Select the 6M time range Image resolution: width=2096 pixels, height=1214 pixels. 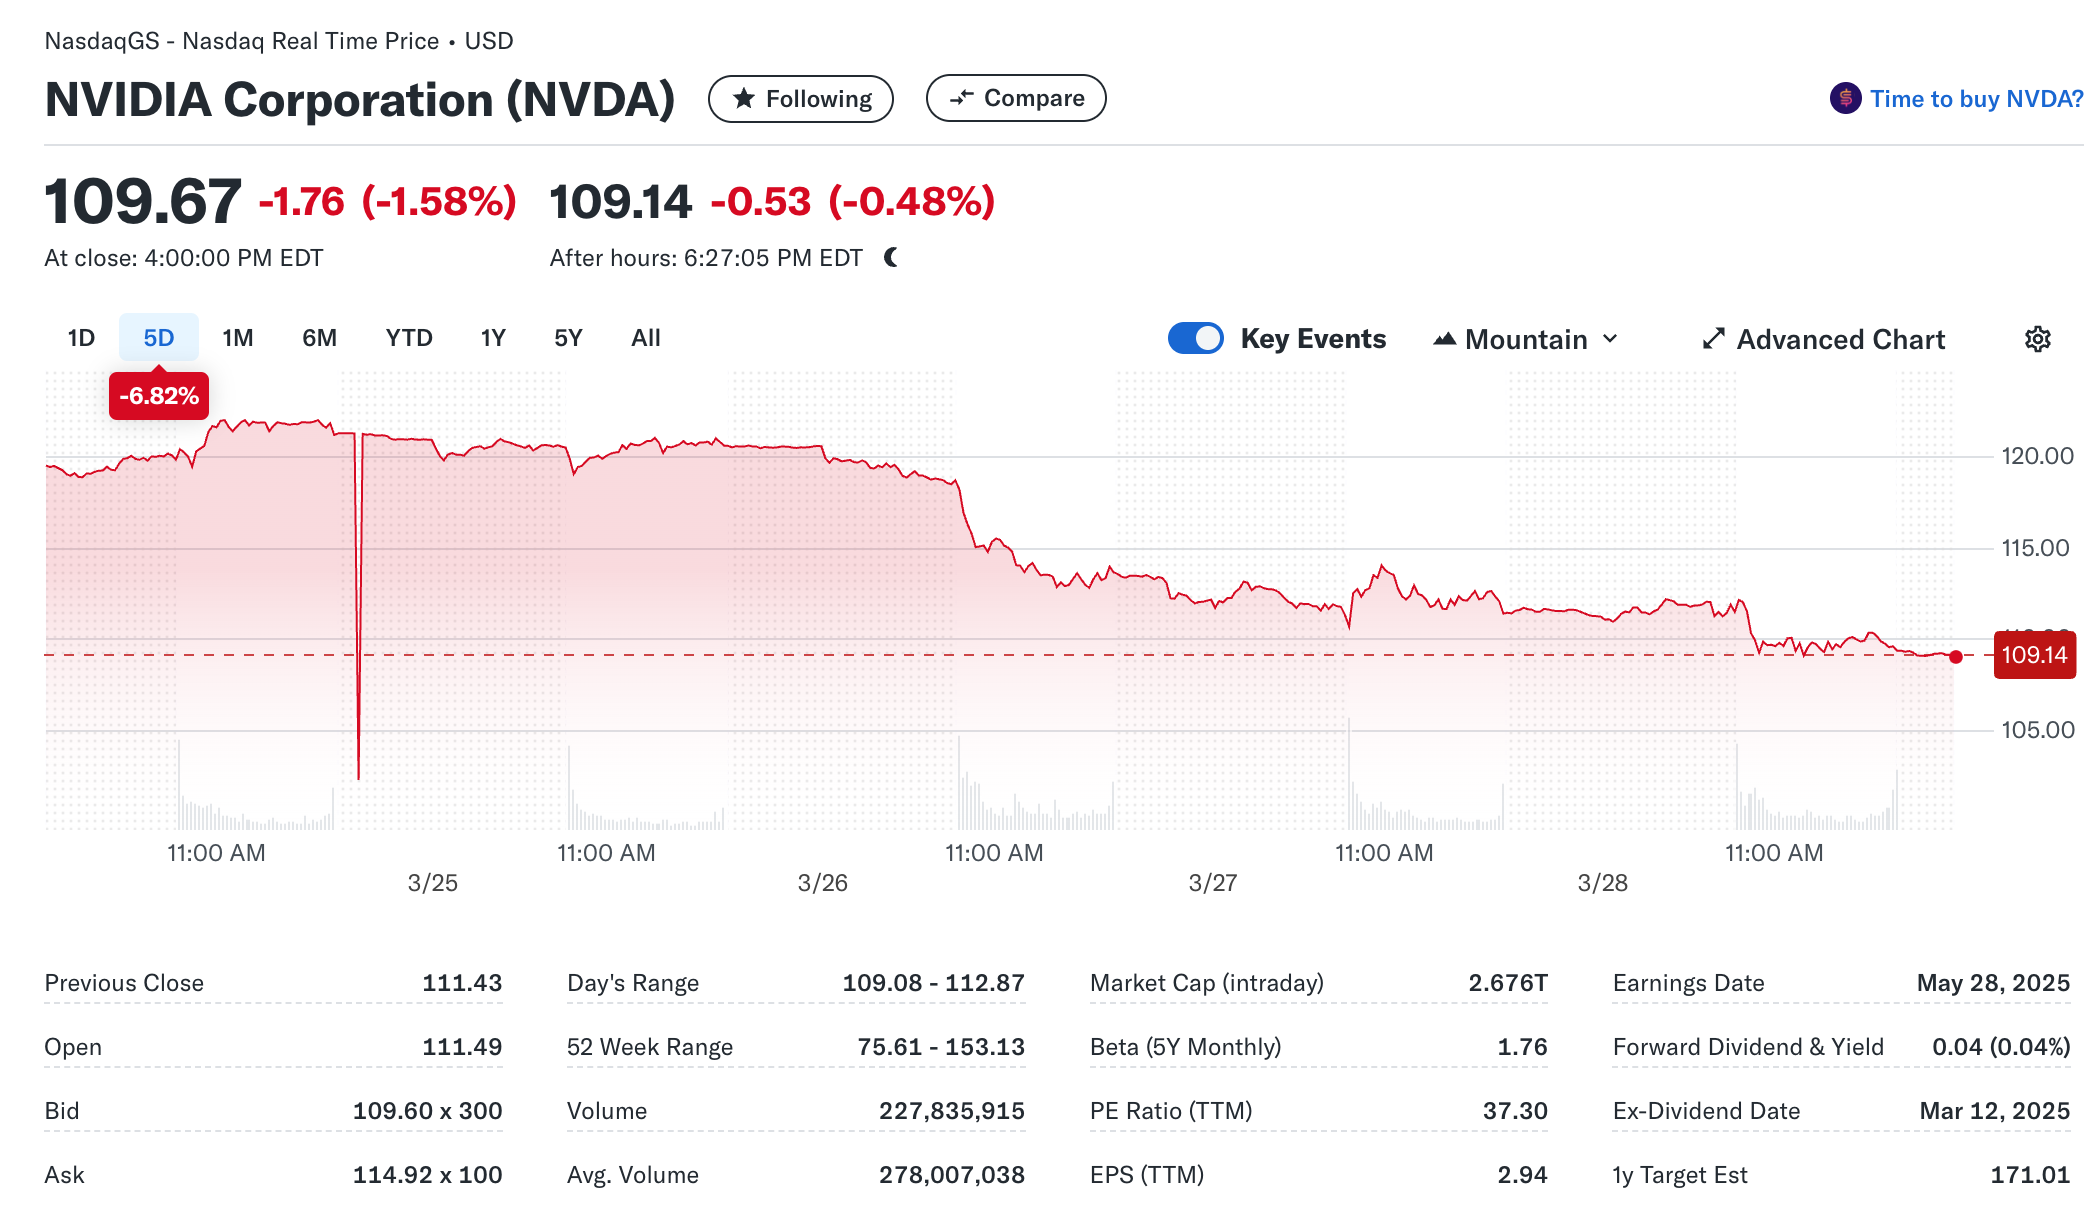(x=319, y=338)
